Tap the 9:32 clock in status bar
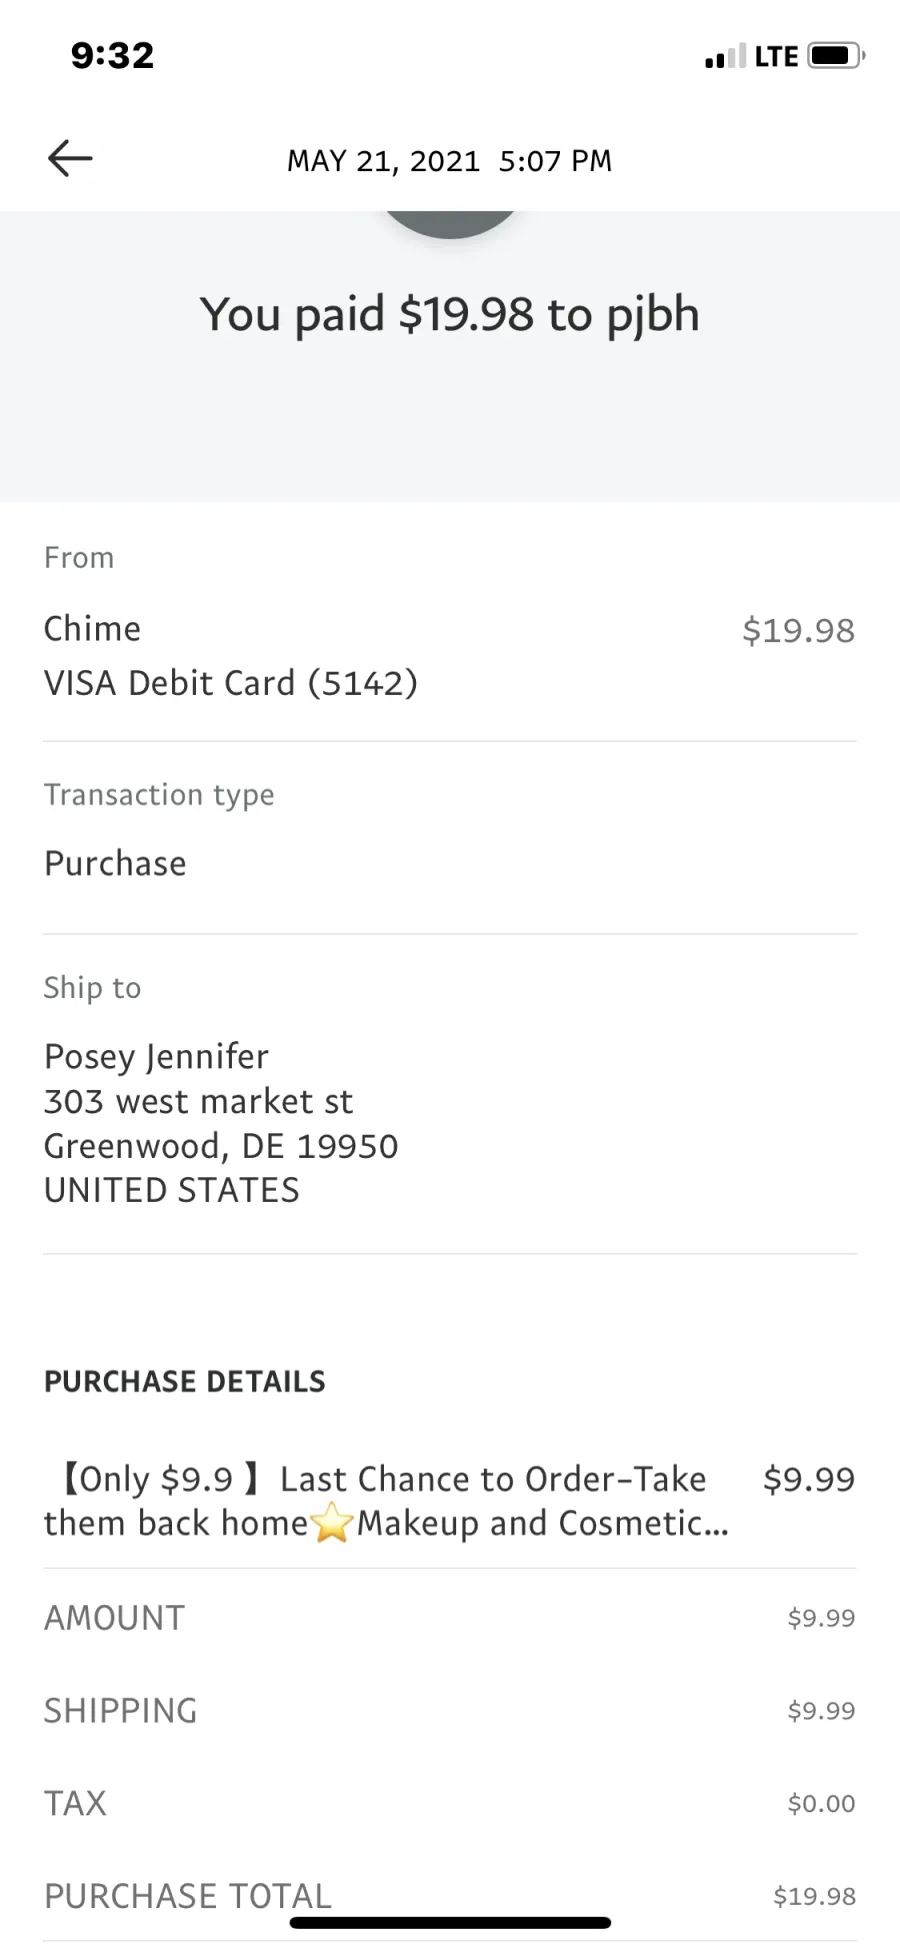This screenshot has width=900, height=1948. pyautogui.click(x=112, y=55)
